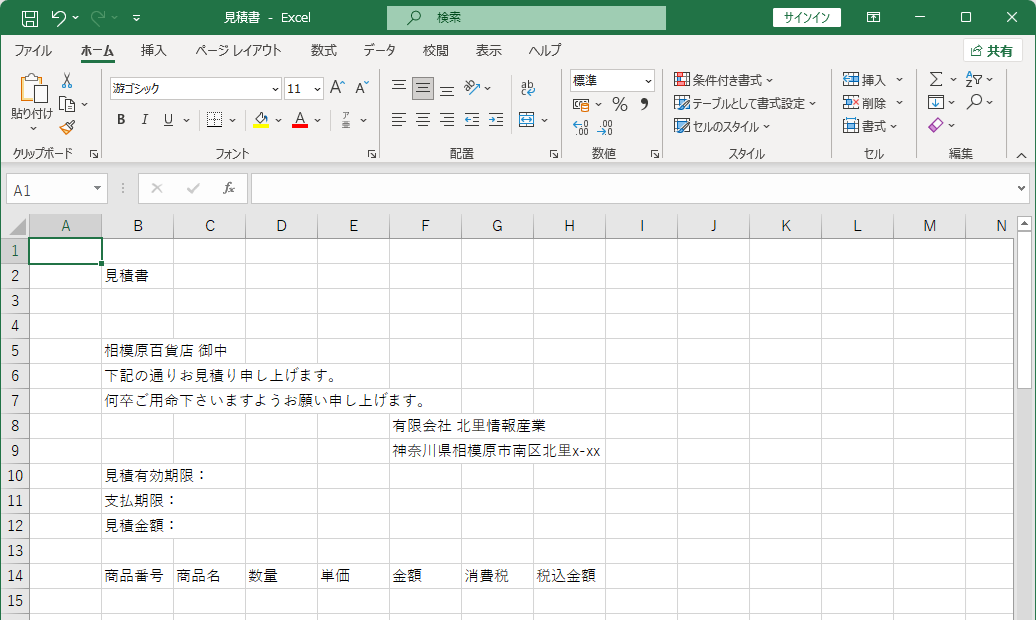The height and width of the screenshot is (620, 1036).
Task: Increase decimal places icon
Action: click(x=580, y=128)
